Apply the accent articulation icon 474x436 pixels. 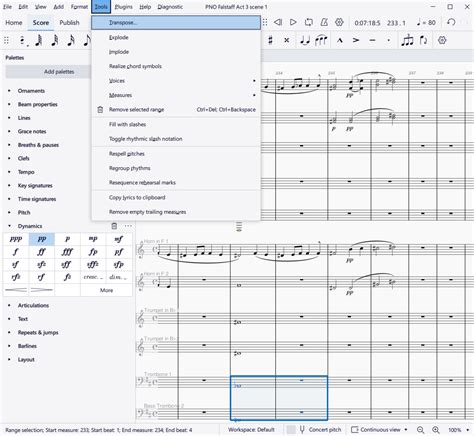pos(356,40)
